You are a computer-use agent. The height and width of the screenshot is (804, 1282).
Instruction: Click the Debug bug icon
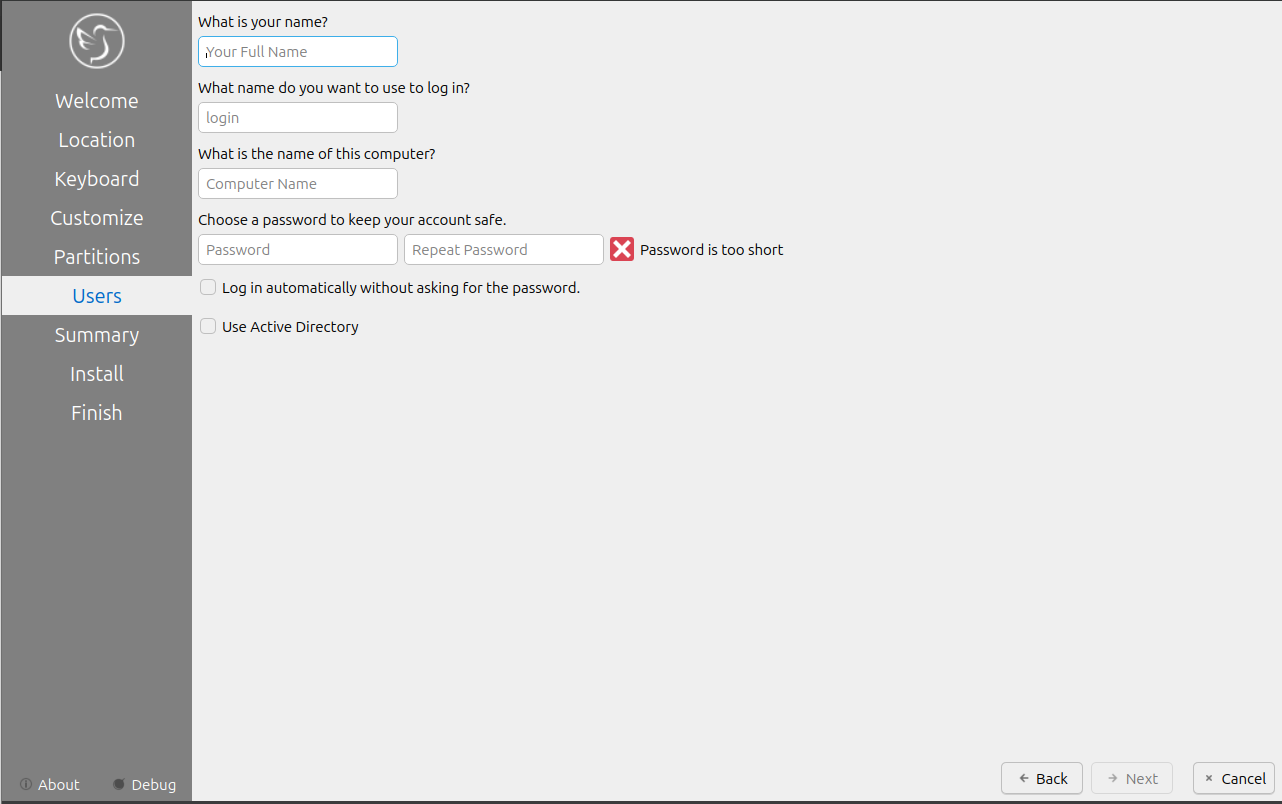point(120,785)
